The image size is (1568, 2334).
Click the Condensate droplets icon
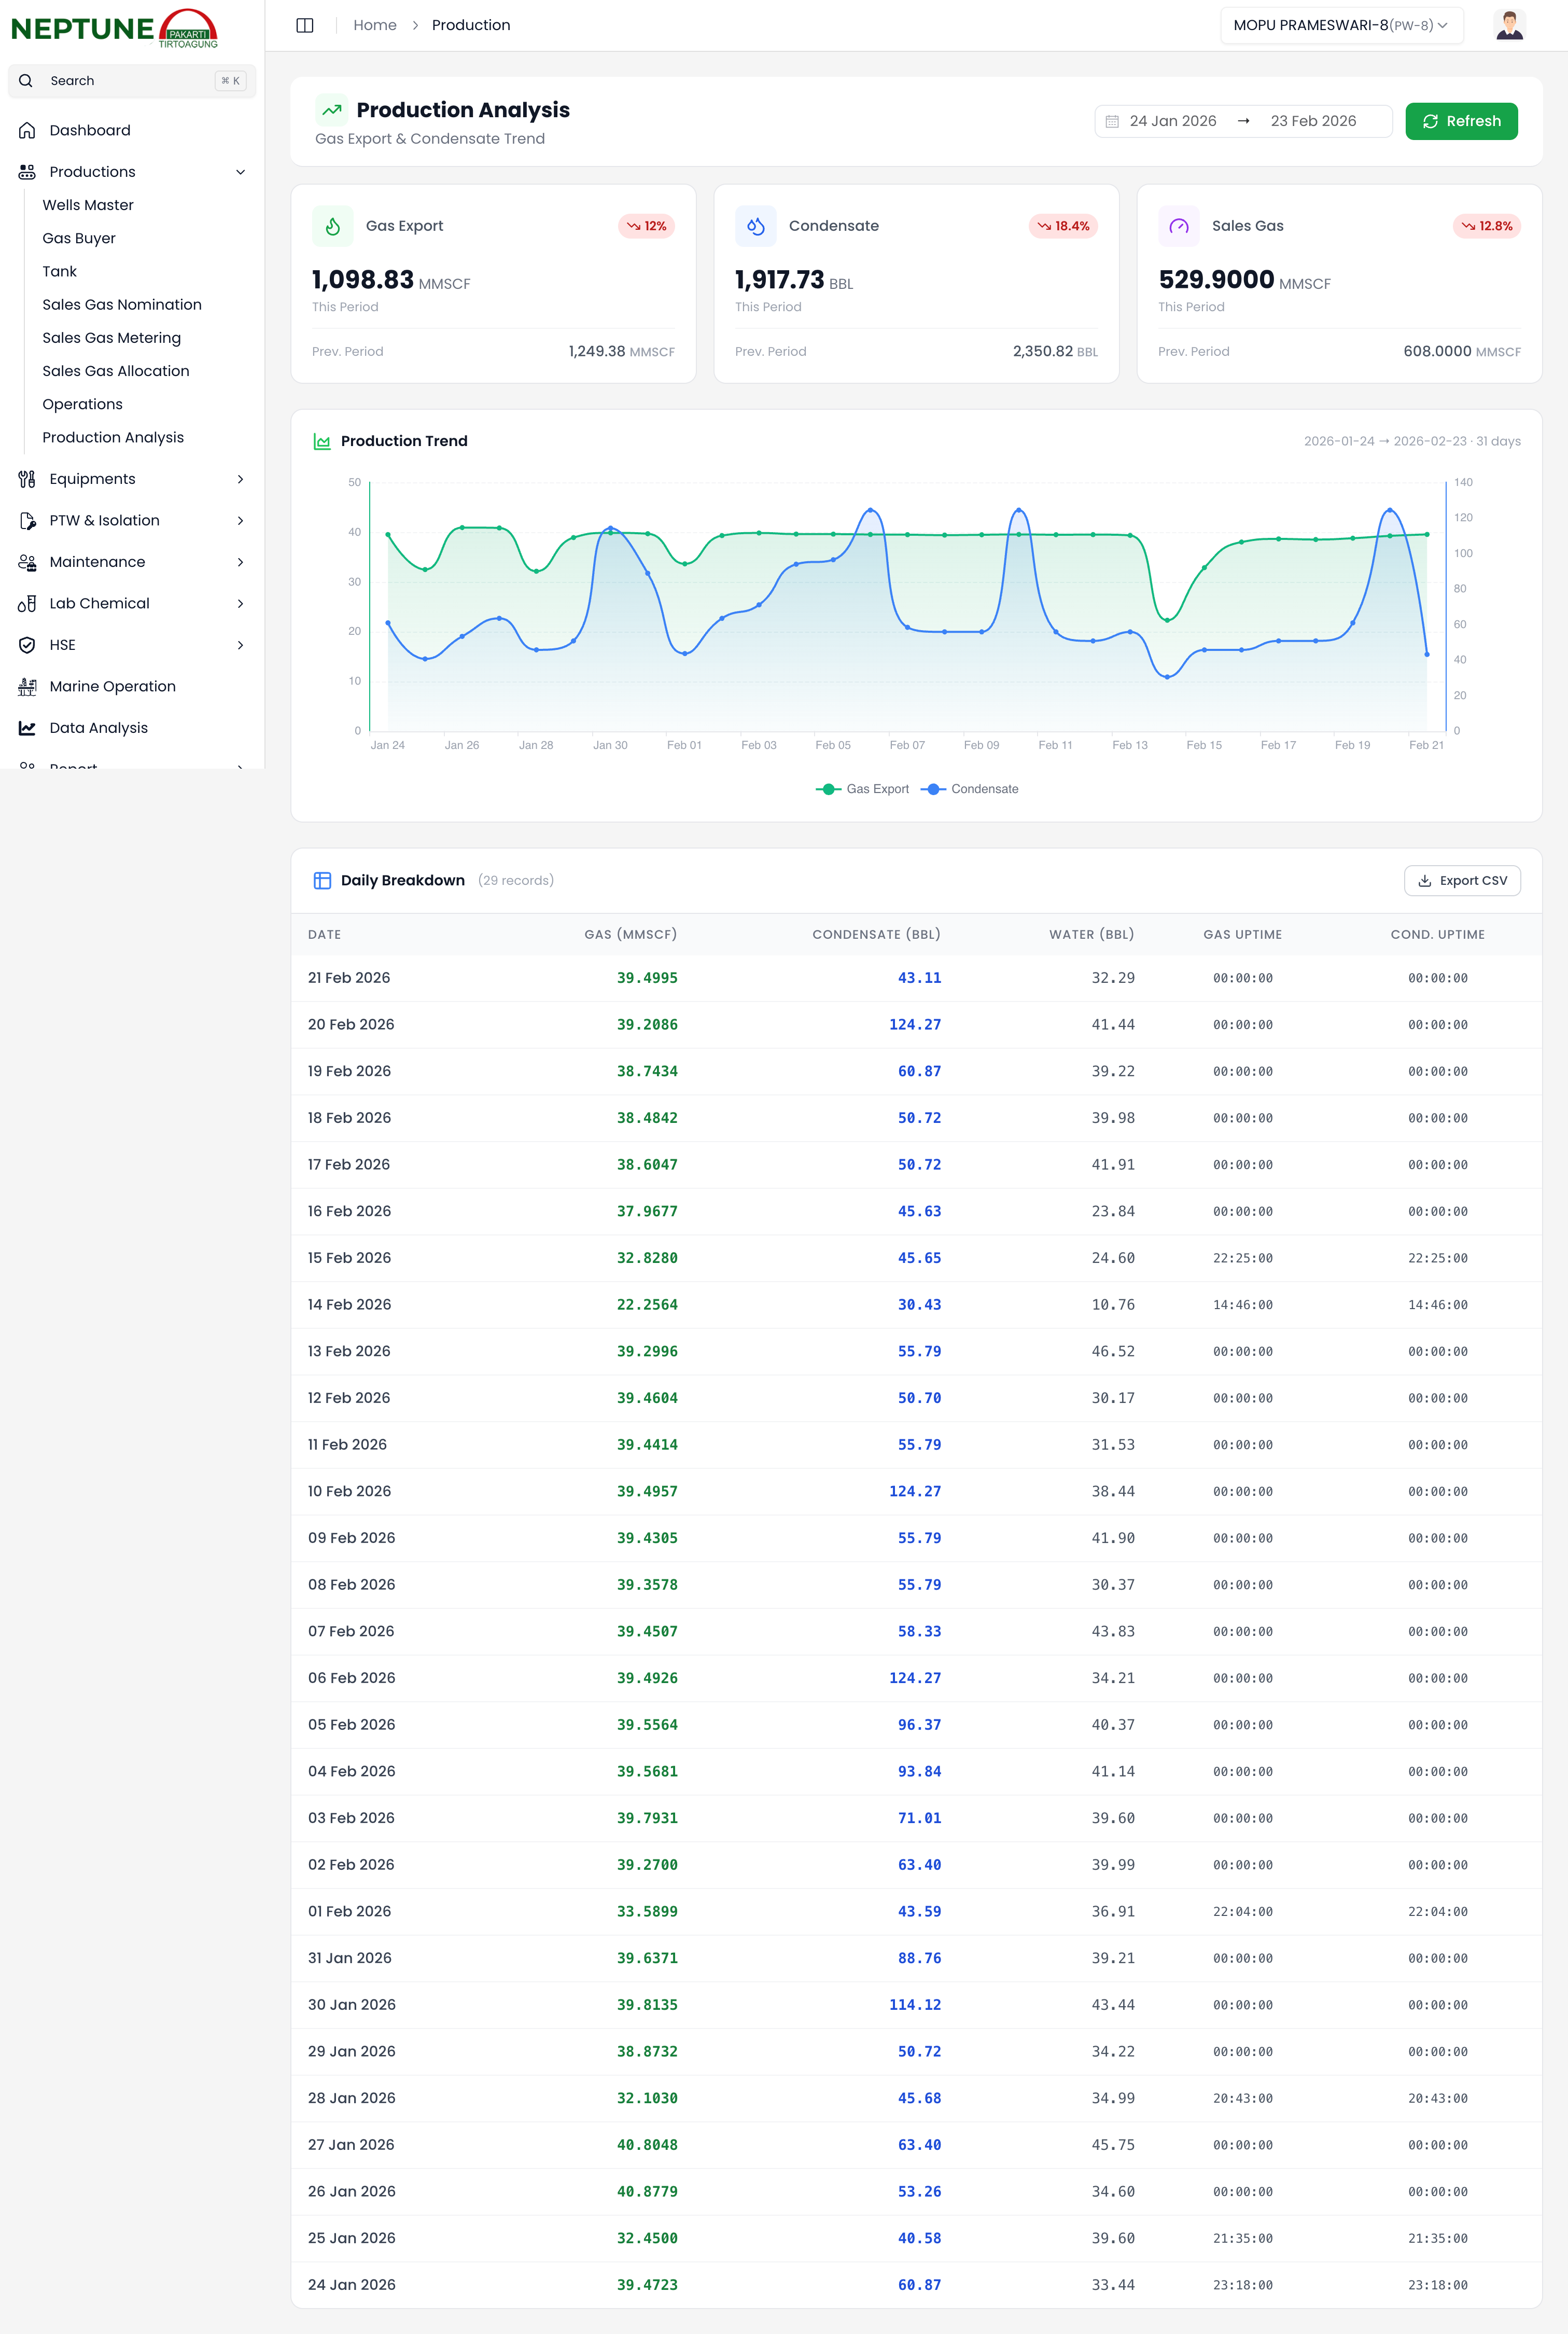coord(755,226)
